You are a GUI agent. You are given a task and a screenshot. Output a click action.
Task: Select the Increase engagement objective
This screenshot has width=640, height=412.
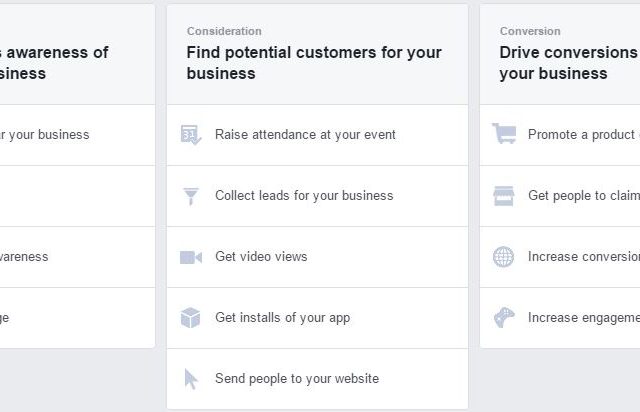pos(560,318)
